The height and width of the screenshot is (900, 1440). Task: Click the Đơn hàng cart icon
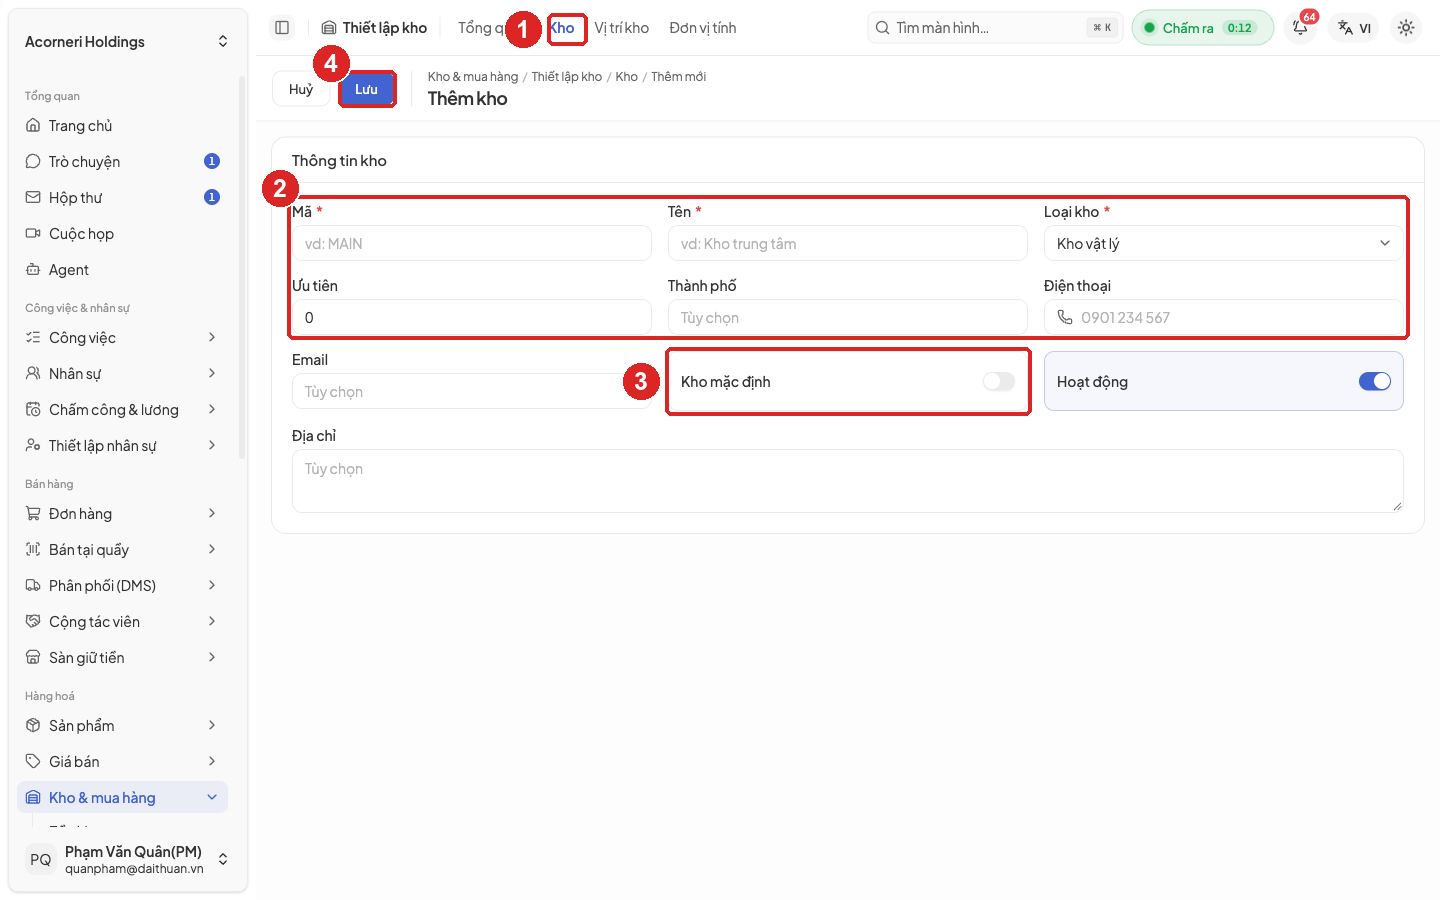33,514
